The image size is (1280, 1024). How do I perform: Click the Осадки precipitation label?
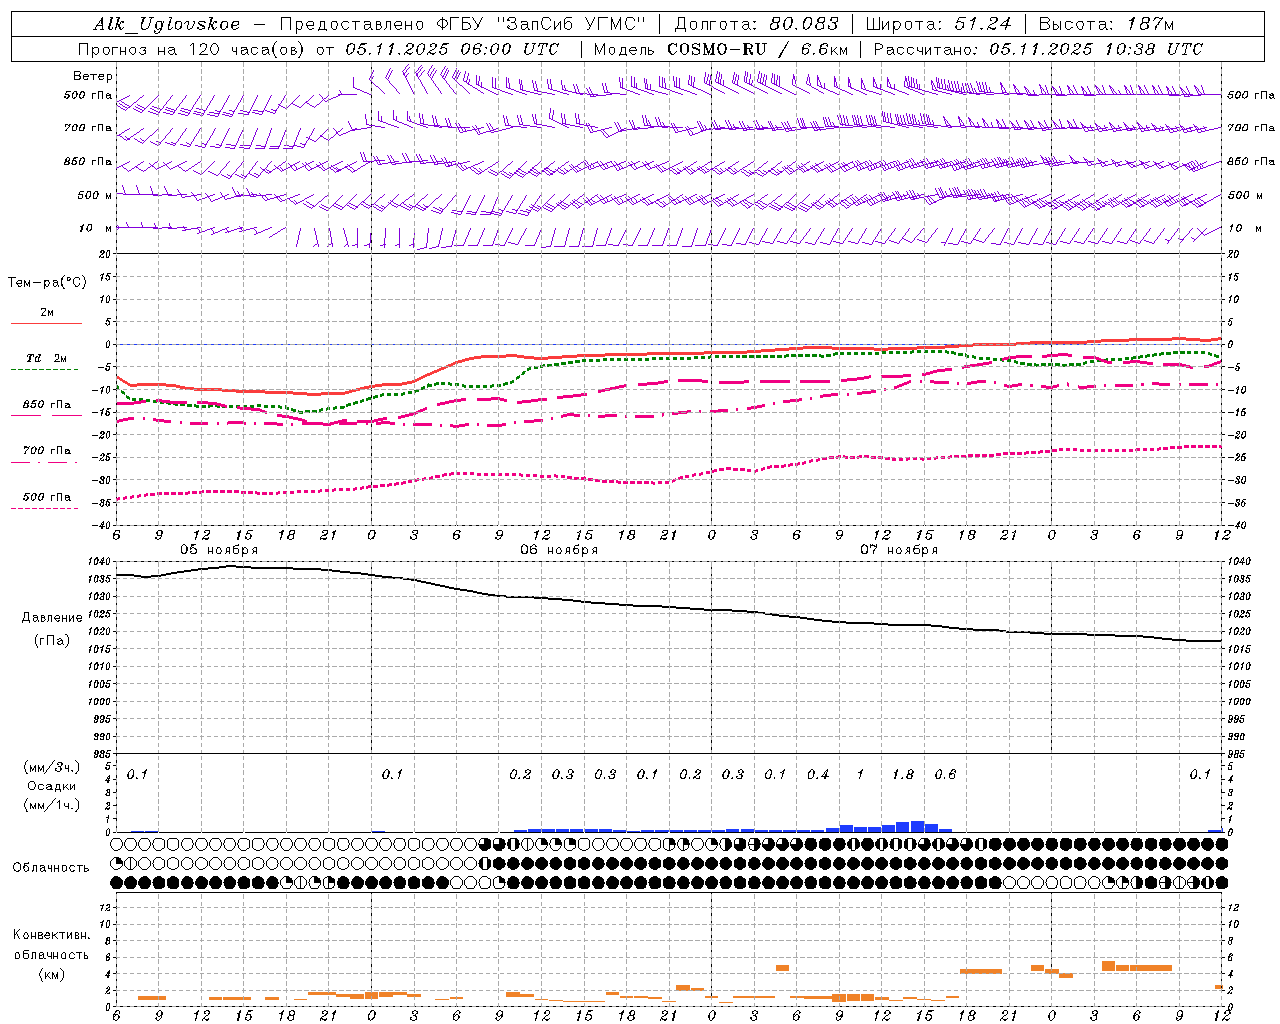pyautogui.click(x=52, y=786)
